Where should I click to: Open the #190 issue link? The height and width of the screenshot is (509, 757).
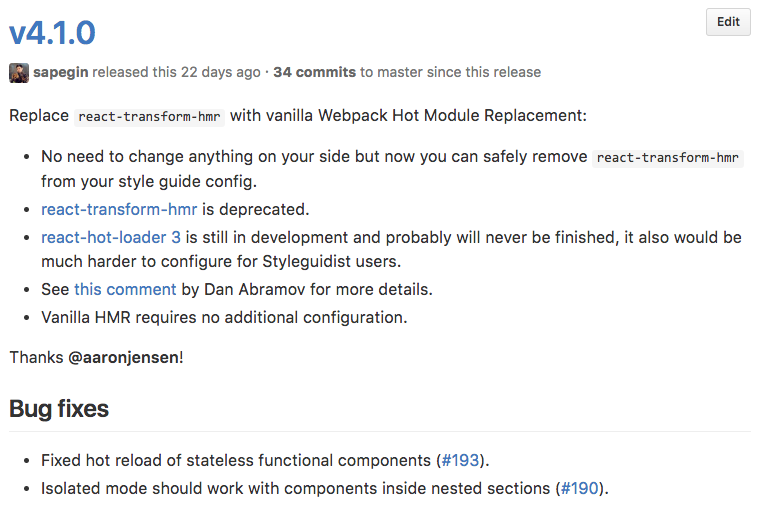(x=580, y=488)
